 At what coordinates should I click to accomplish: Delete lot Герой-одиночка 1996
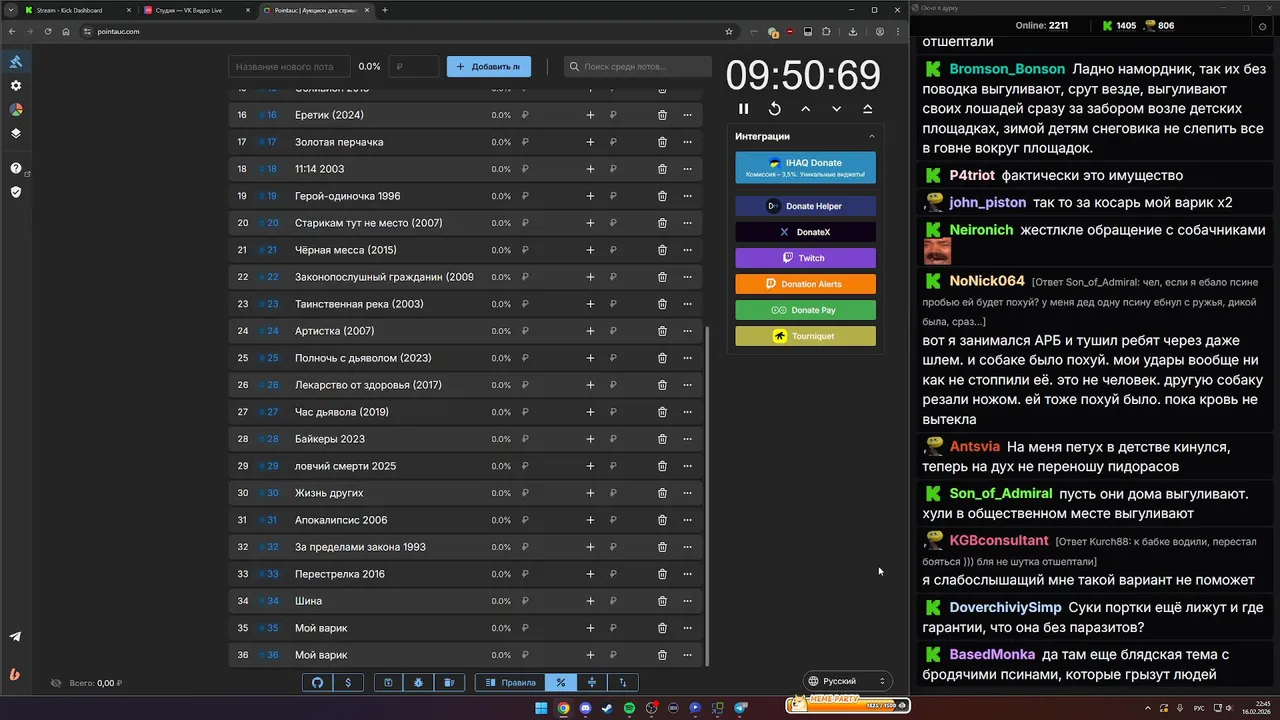click(x=662, y=196)
